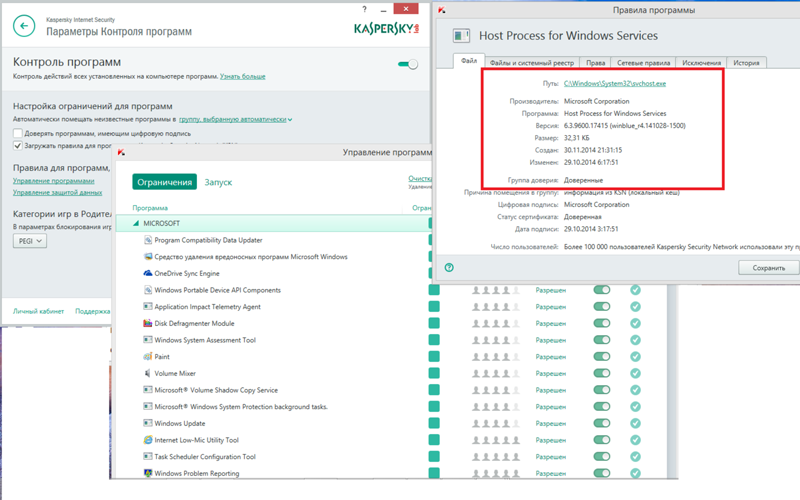Toggle switch for Windows Portable Device API row

tap(602, 290)
